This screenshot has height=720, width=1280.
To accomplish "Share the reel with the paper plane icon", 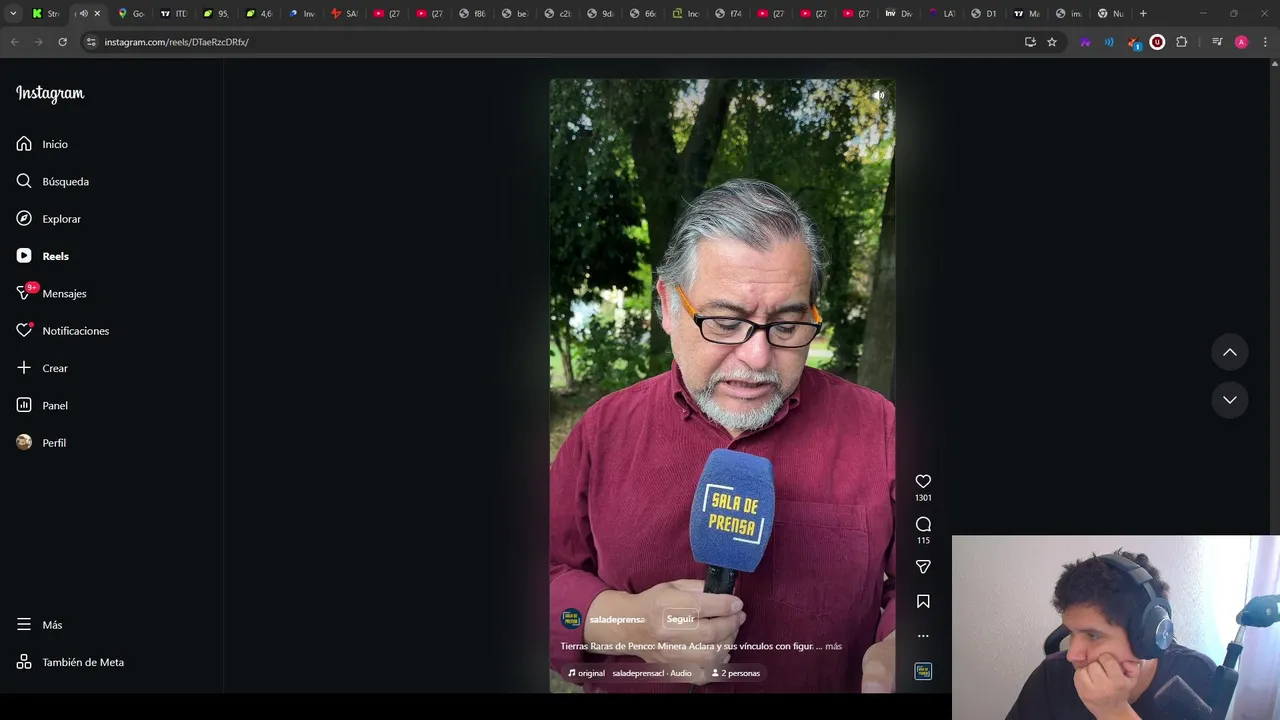I will [x=923, y=567].
